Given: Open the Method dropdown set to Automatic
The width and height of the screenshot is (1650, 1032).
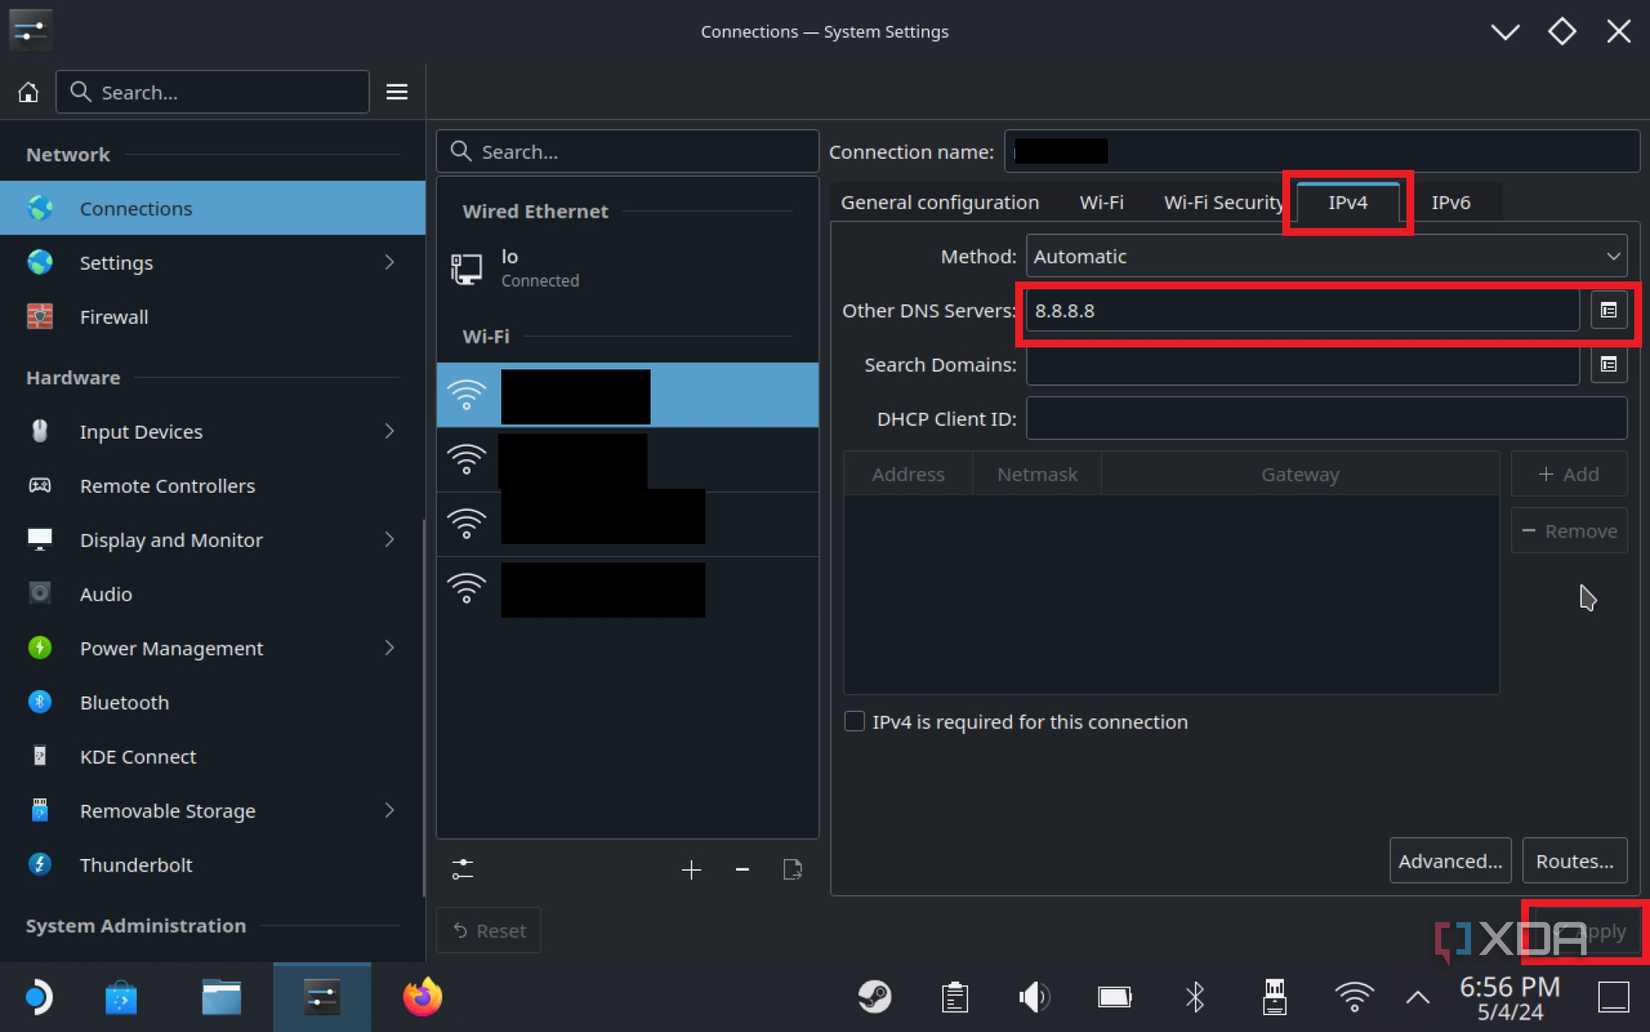Looking at the screenshot, I should (1325, 256).
